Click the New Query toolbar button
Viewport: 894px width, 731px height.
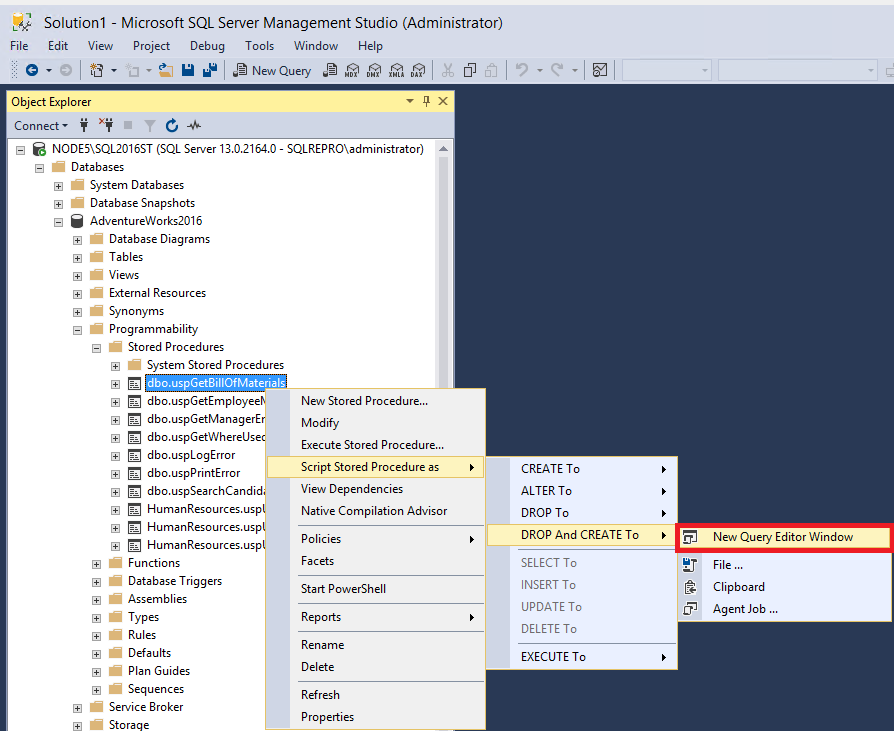click(273, 70)
